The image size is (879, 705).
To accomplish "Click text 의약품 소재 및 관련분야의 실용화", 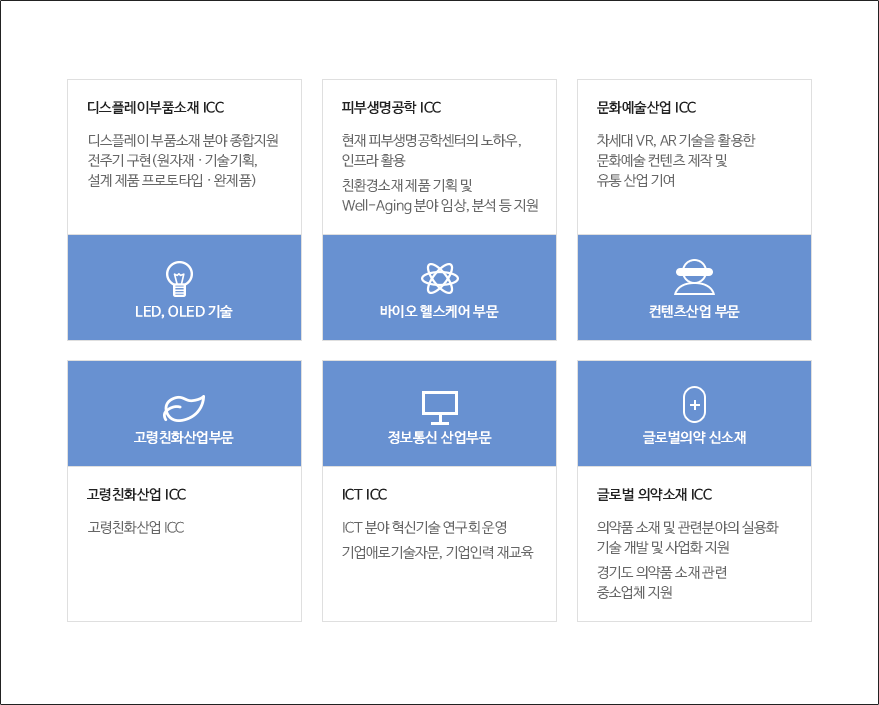I will point(687,527).
